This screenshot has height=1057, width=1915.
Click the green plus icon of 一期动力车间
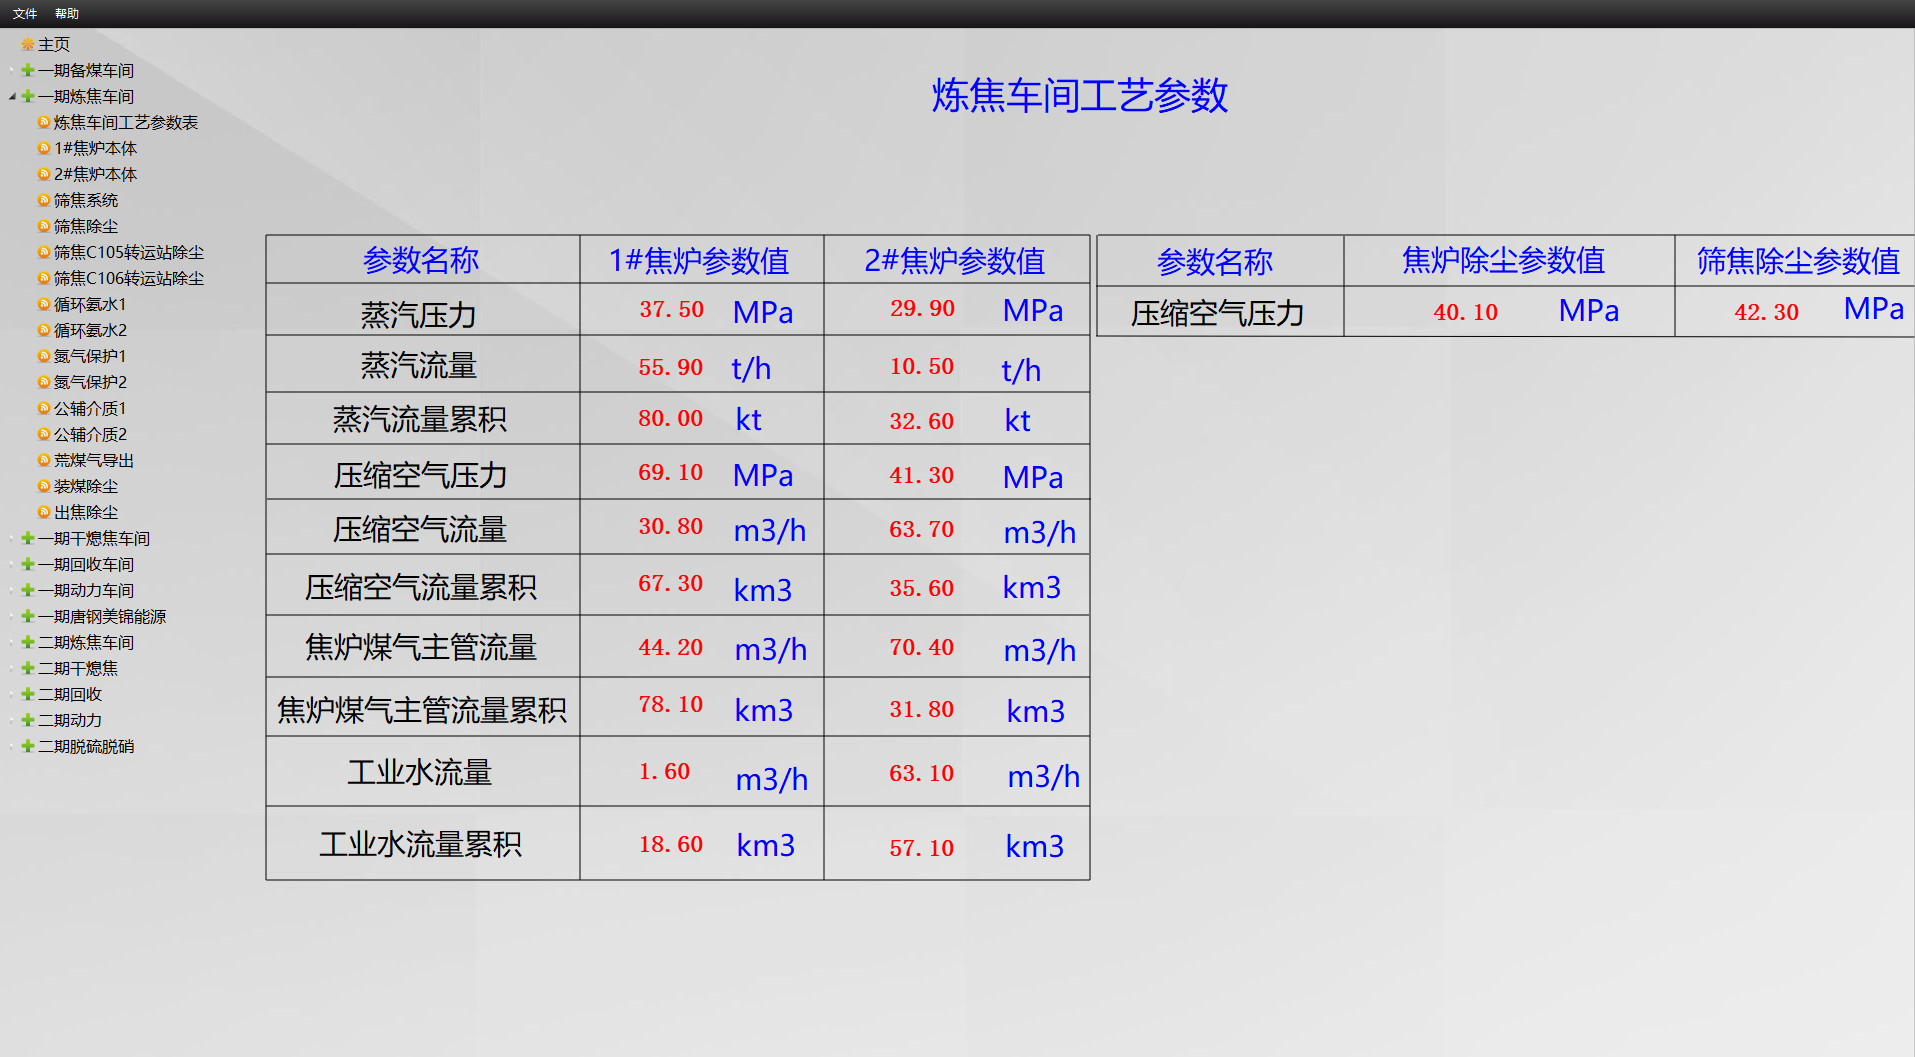tap(28, 590)
